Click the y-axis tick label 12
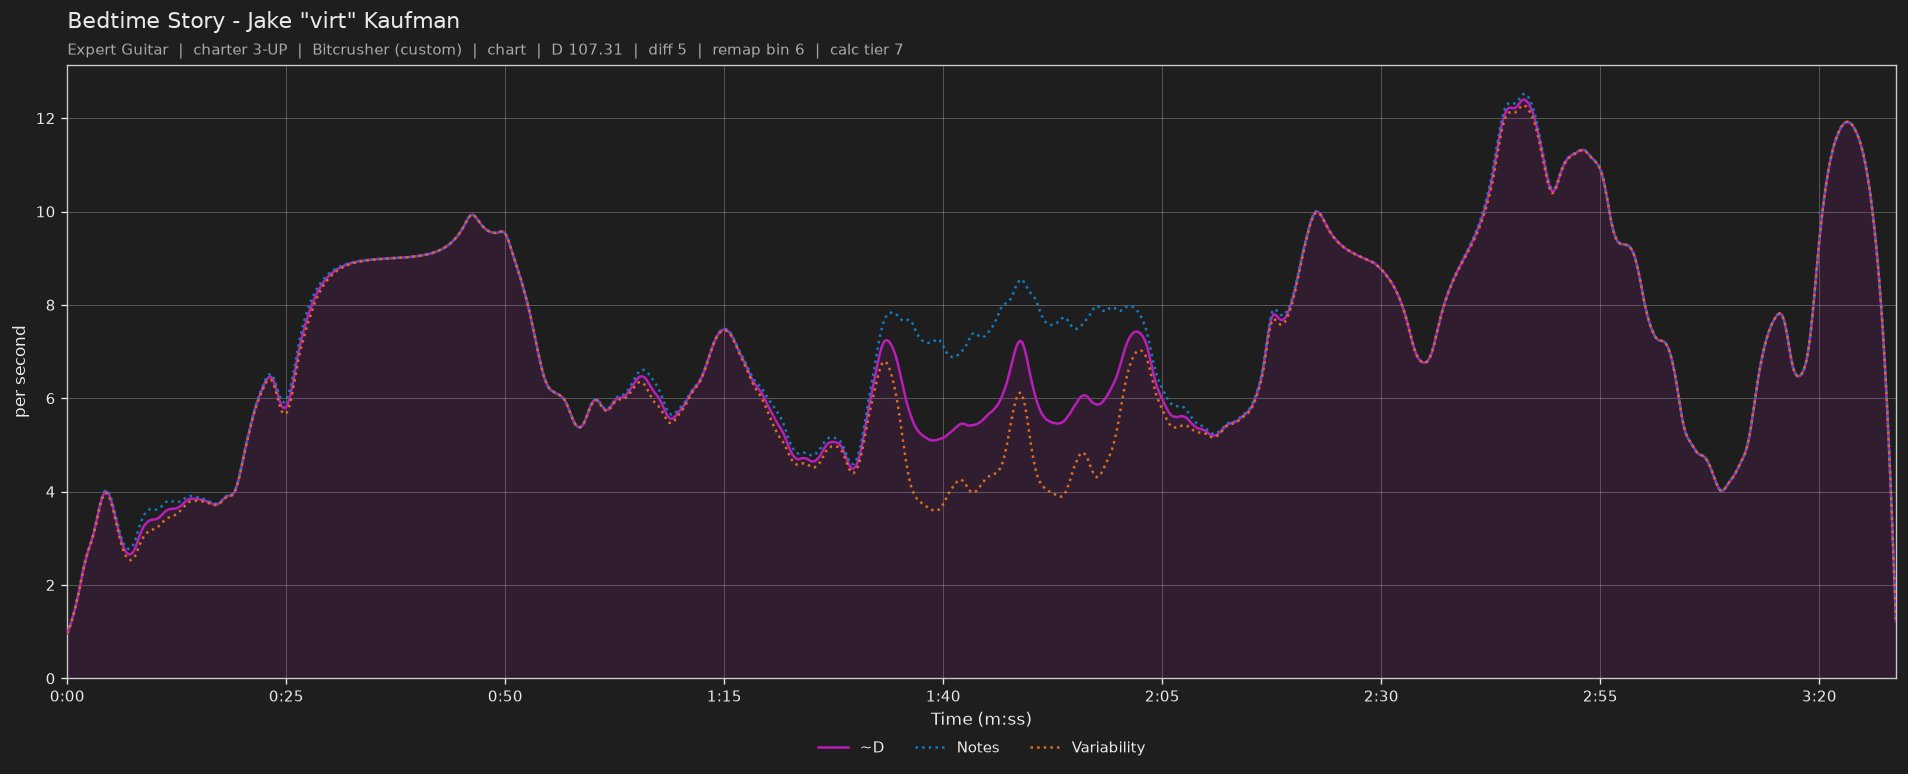The image size is (1908, 774). pyautogui.click(x=47, y=119)
